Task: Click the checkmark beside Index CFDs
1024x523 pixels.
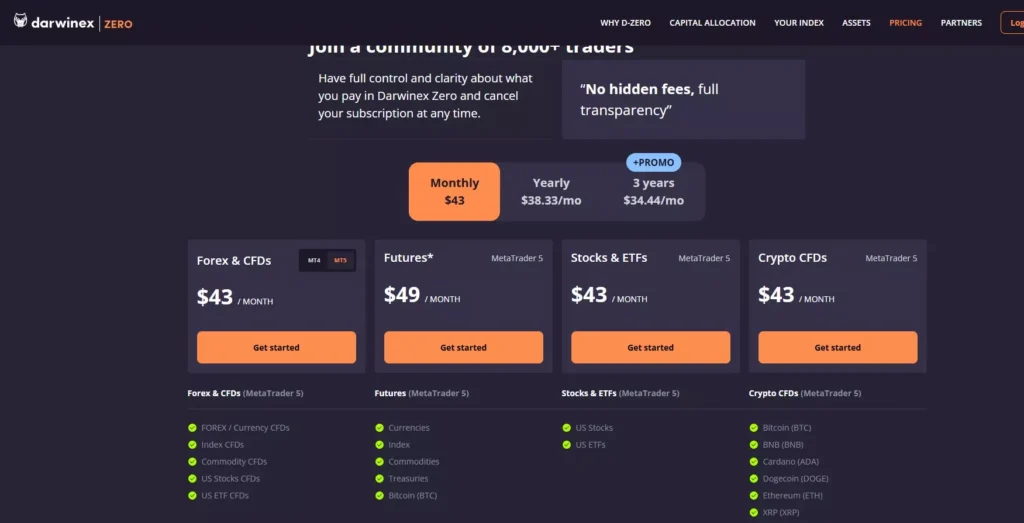Action: 192,445
